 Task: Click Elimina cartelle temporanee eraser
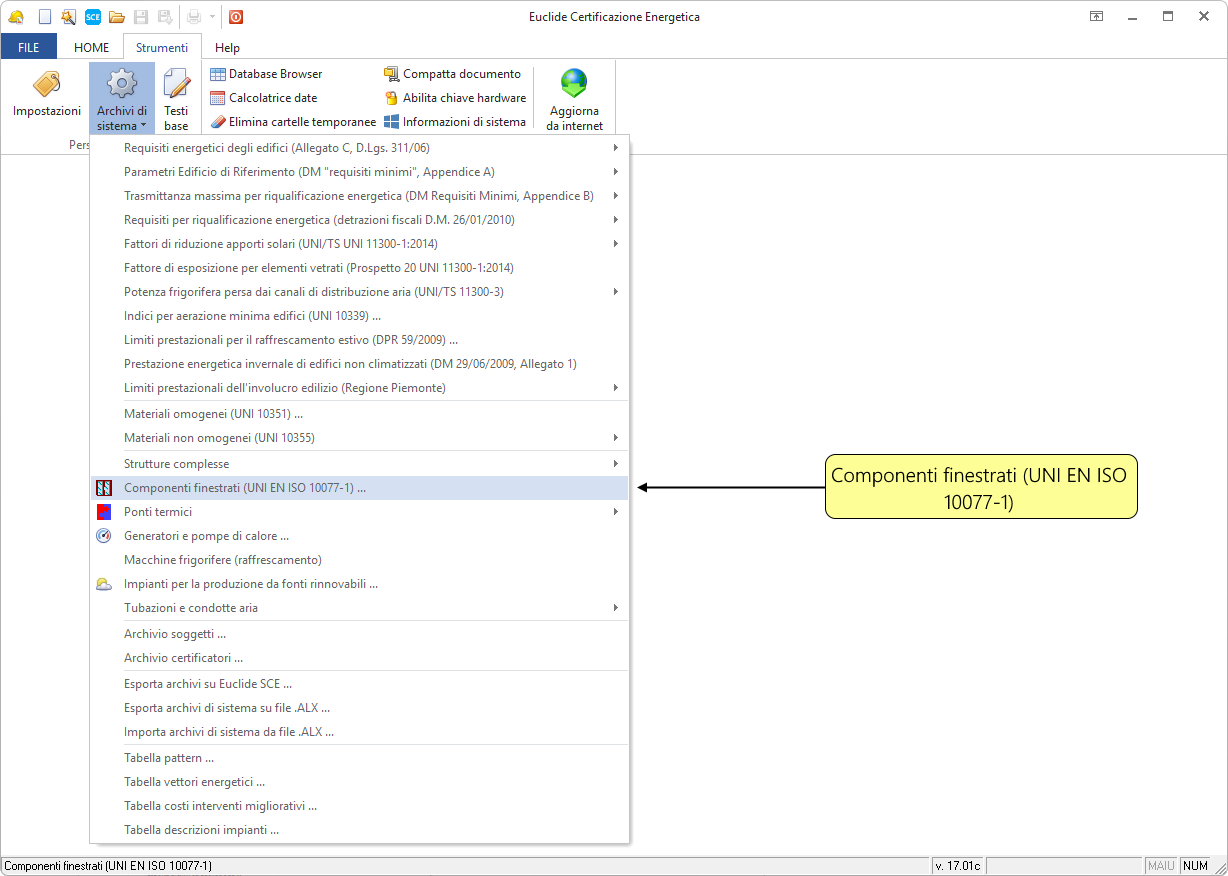293,122
